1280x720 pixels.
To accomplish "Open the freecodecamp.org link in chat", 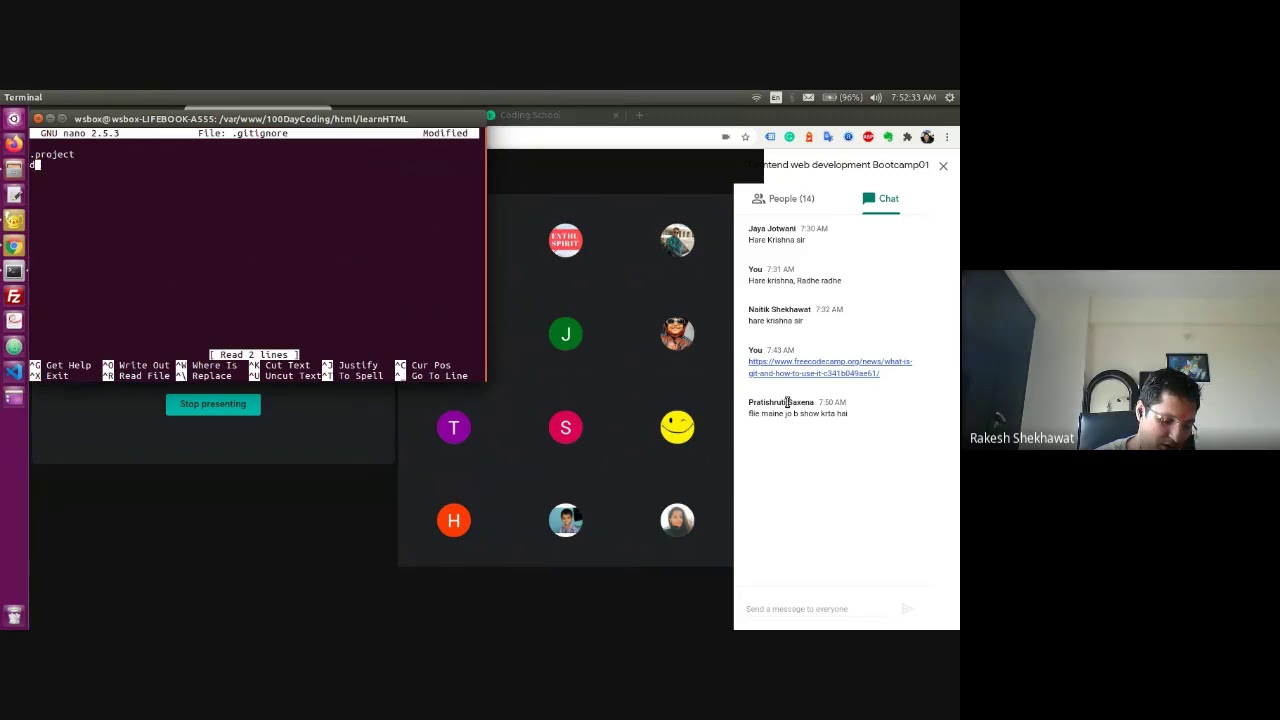I will 830,367.
